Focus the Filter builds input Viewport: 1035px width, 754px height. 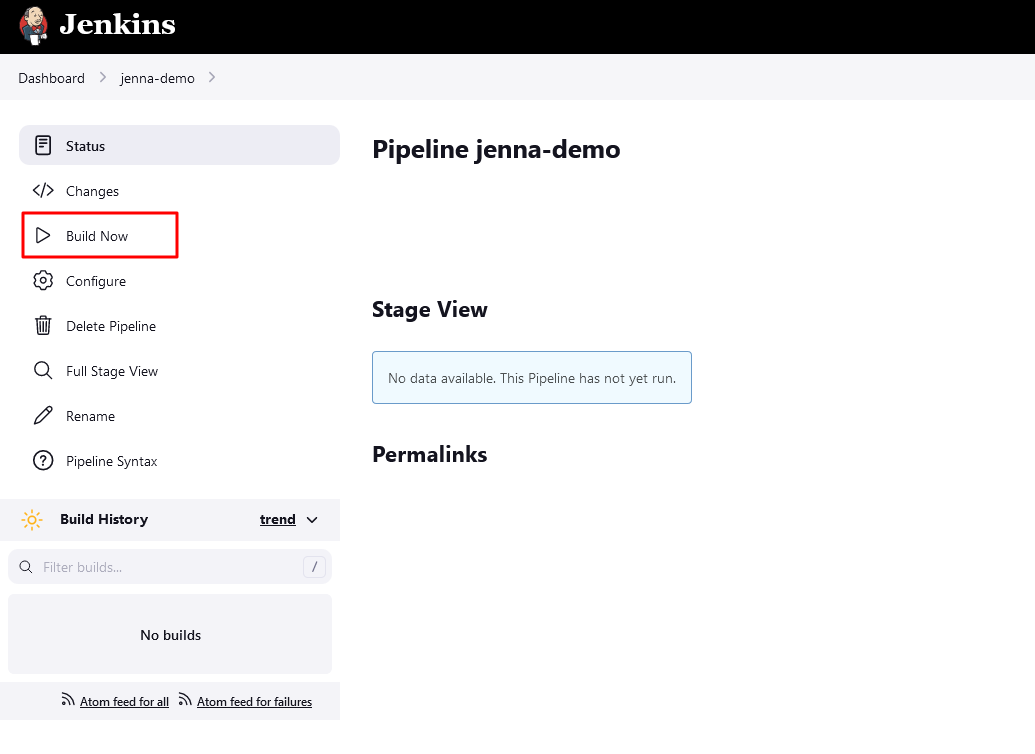[170, 566]
